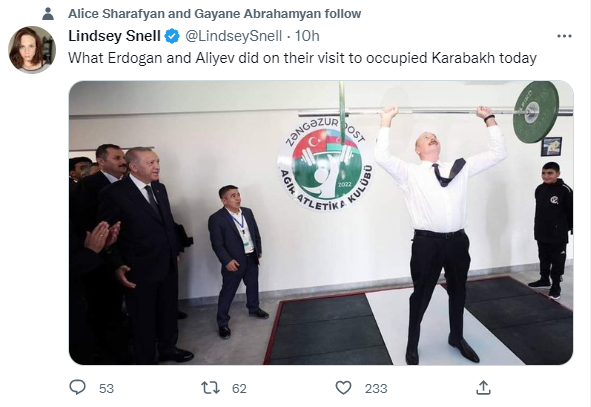Click the follower person icon at top

coord(48,14)
